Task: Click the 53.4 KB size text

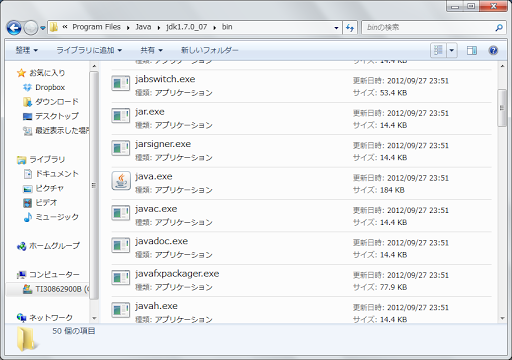Action: coord(393,93)
